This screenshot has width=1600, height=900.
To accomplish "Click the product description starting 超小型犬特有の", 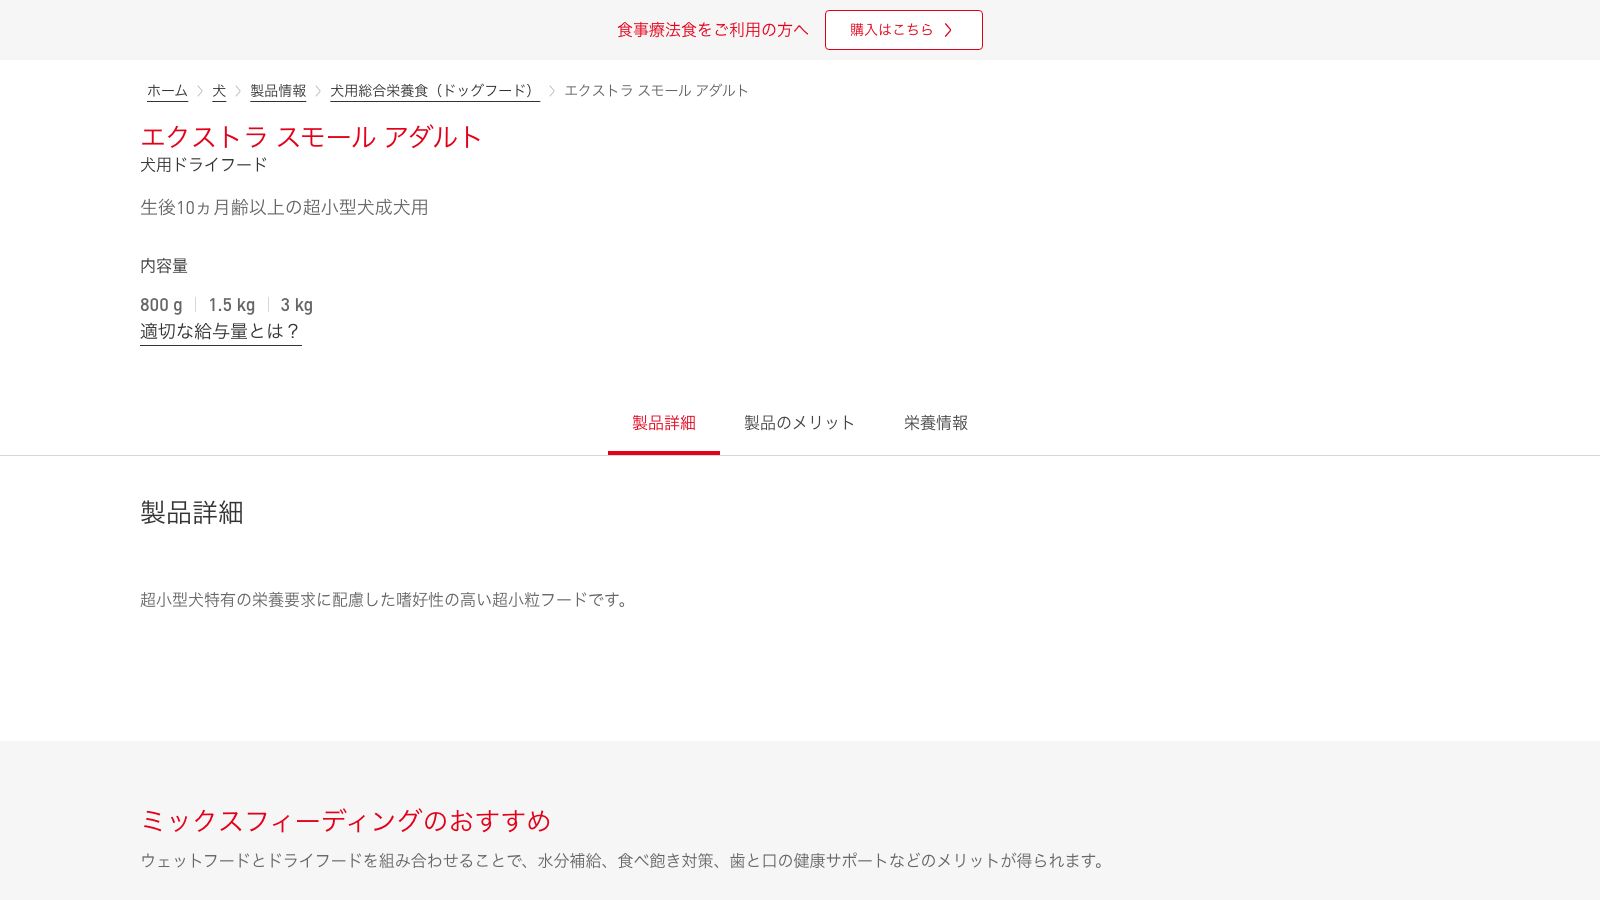I will [x=386, y=600].
